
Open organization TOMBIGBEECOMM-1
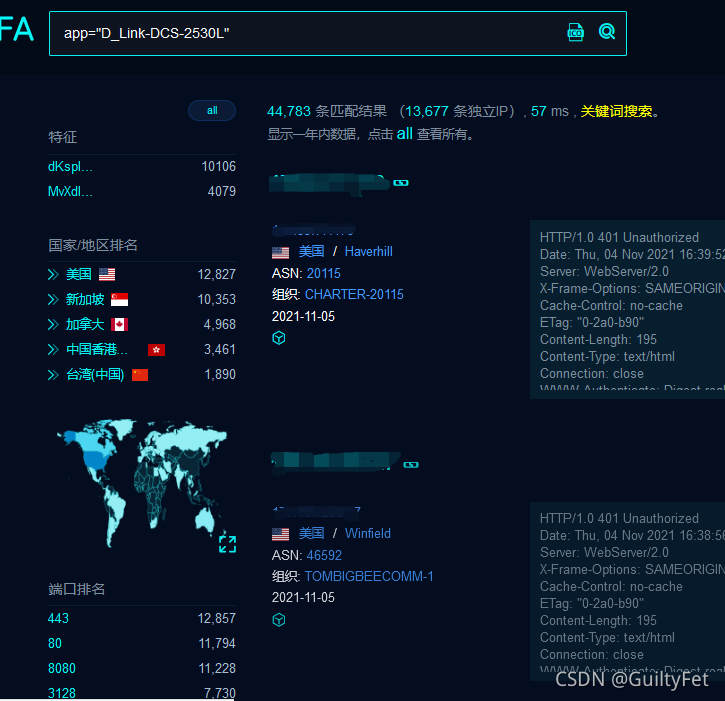pos(369,576)
